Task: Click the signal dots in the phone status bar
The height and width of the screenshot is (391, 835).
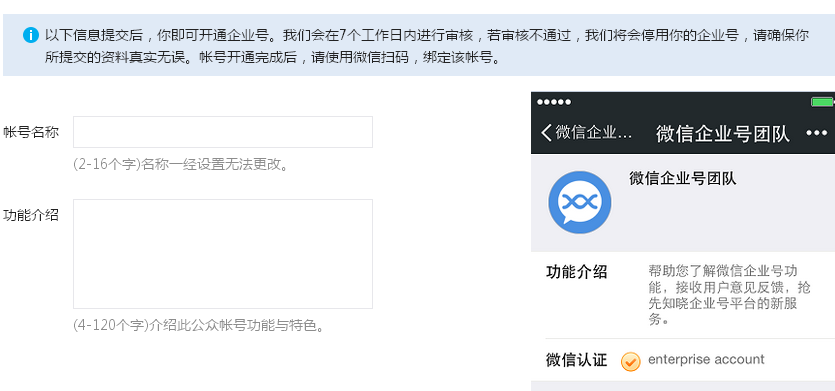Action: [554, 102]
